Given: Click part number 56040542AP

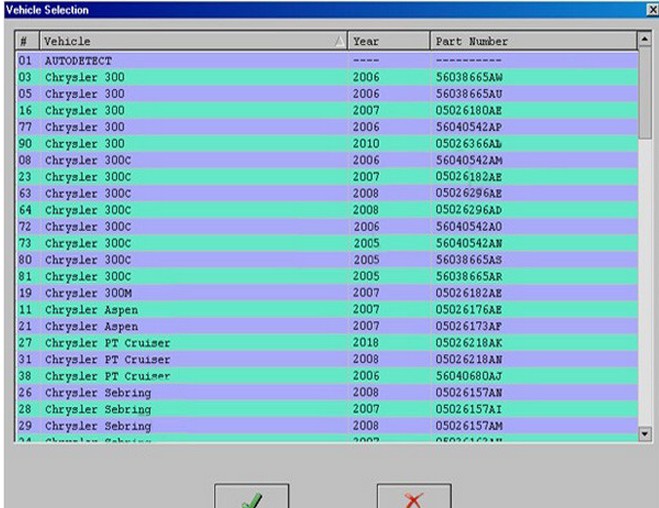Looking at the screenshot, I should tap(469, 127).
